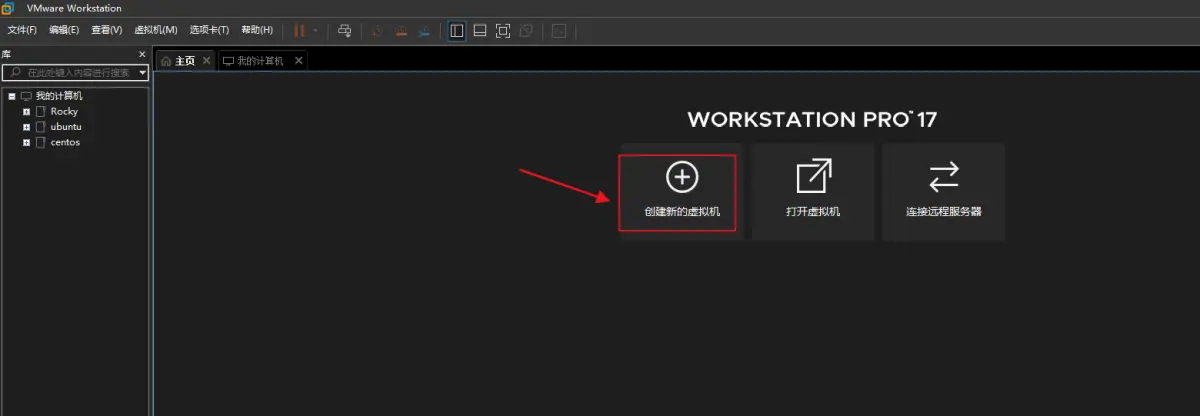Open the library search dropdown arrow

(x=143, y=73)
